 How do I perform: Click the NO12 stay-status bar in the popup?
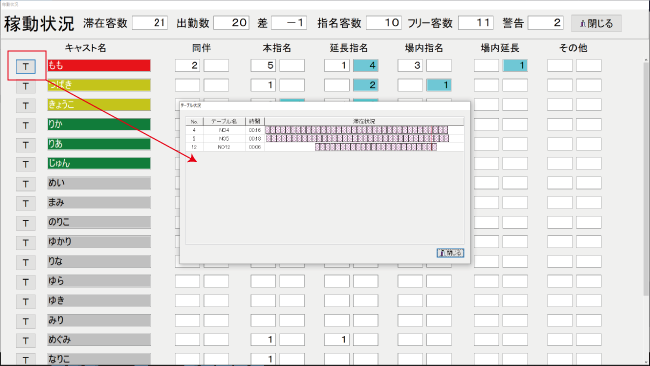tap(376, 147)
